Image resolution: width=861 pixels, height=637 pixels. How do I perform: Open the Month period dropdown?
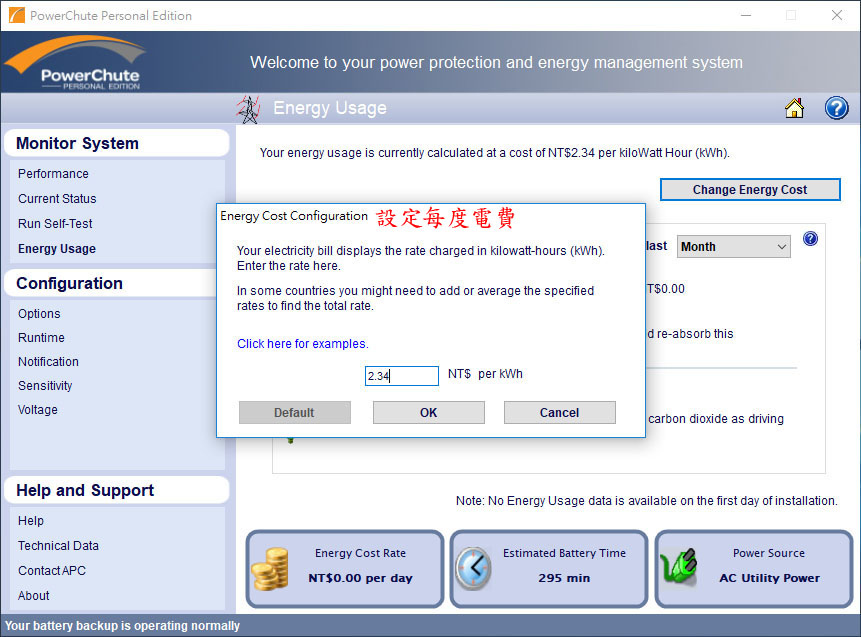click(734, 247)
